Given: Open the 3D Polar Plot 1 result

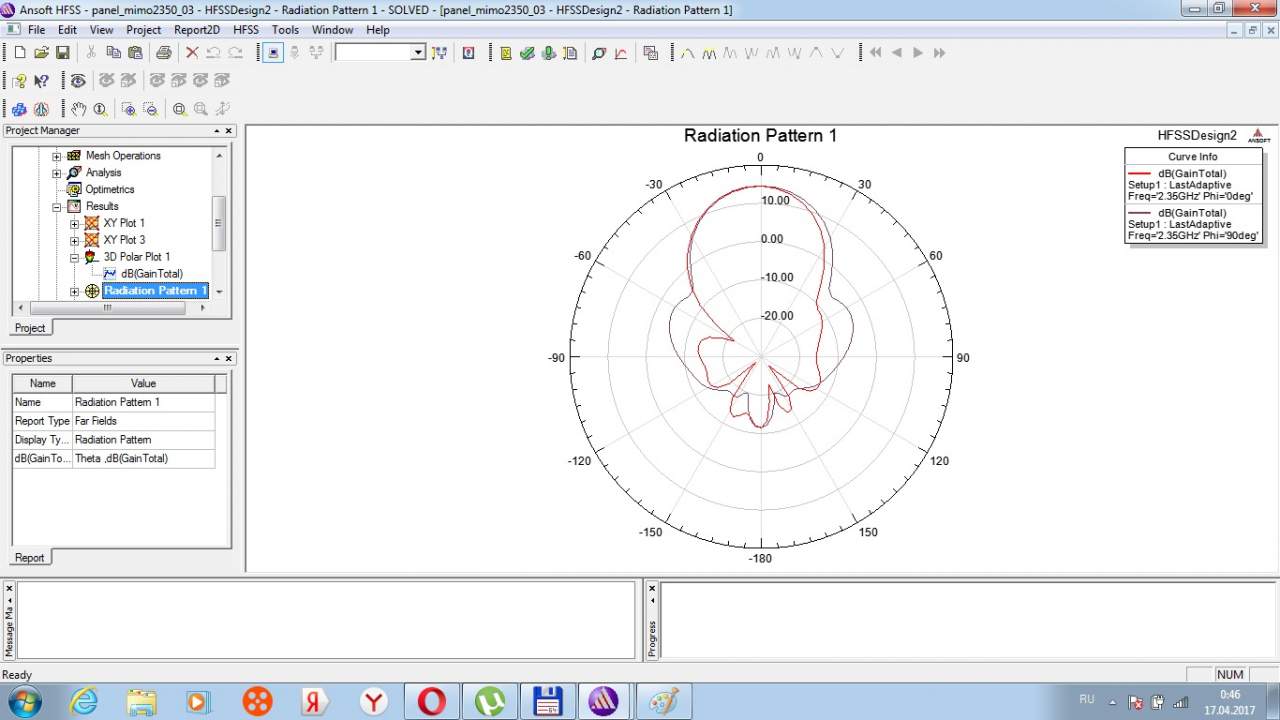Looking at the screenshot, I should coord(136,257).
